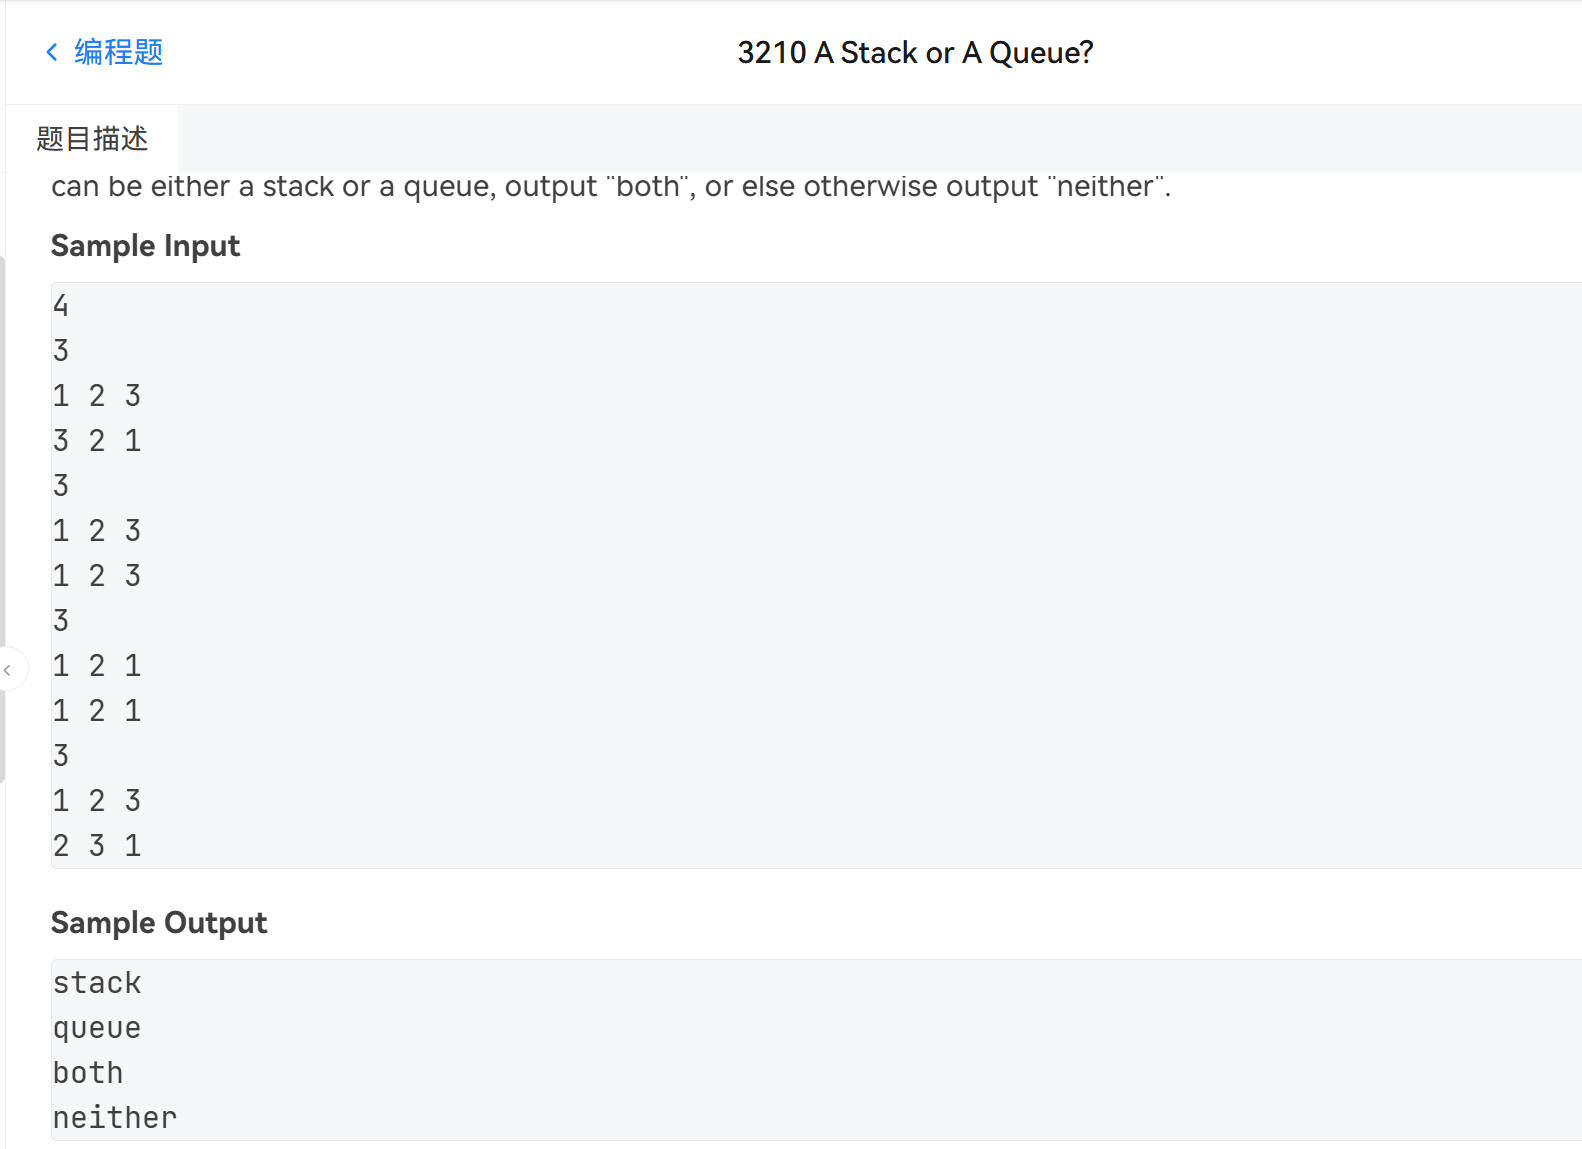The width and height of the screenshot is (1582, 1149).
Task: Select the line 1 2 1 in sample input
Action: [97, 665]
